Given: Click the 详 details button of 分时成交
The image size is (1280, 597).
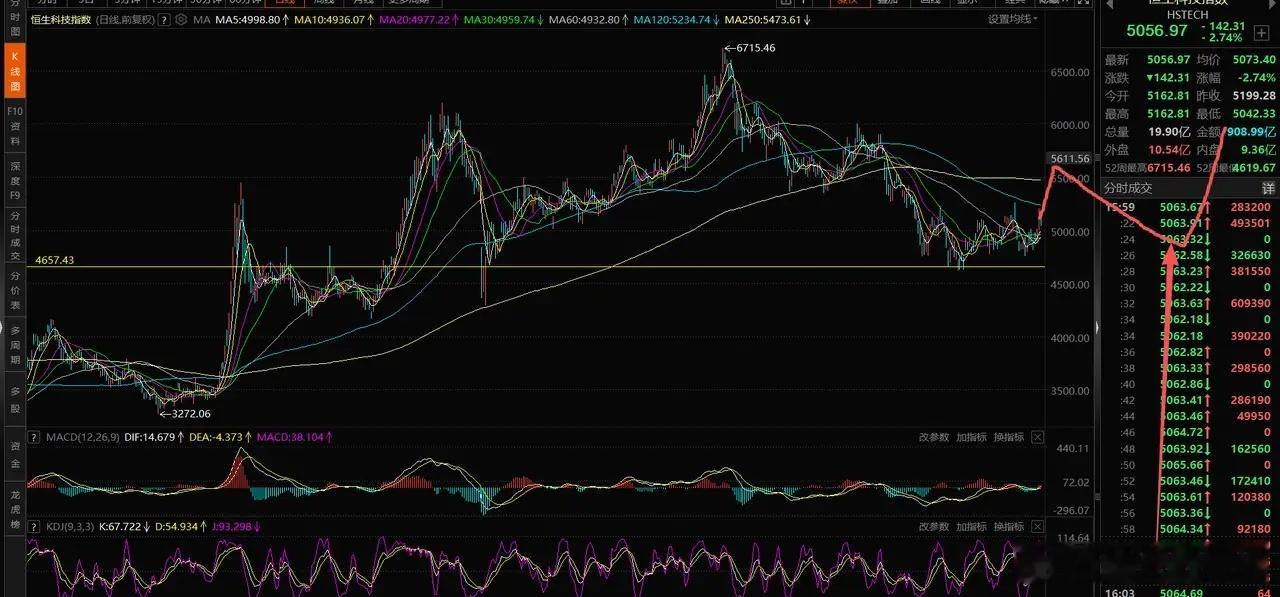Looking at the screenshot, I should 1268,188.
